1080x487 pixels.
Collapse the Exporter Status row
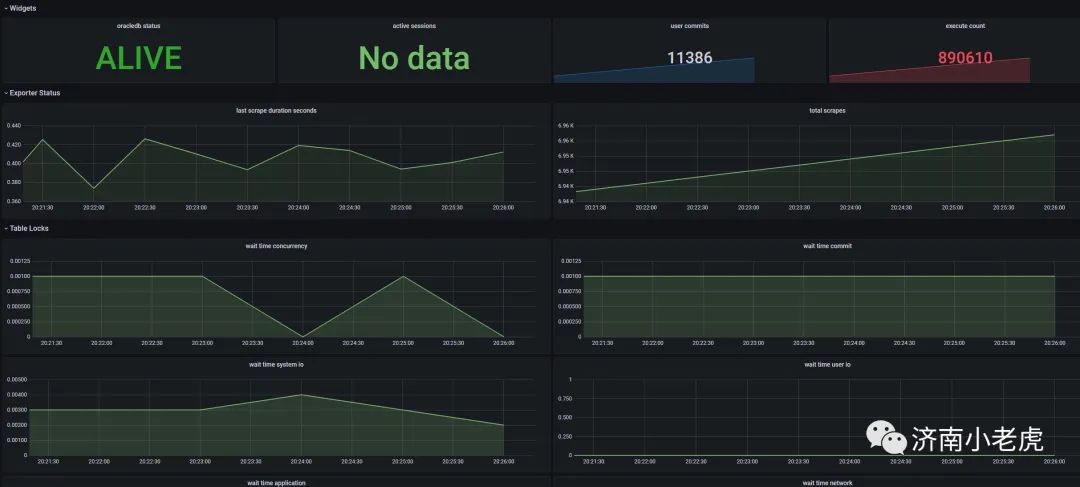32,93
